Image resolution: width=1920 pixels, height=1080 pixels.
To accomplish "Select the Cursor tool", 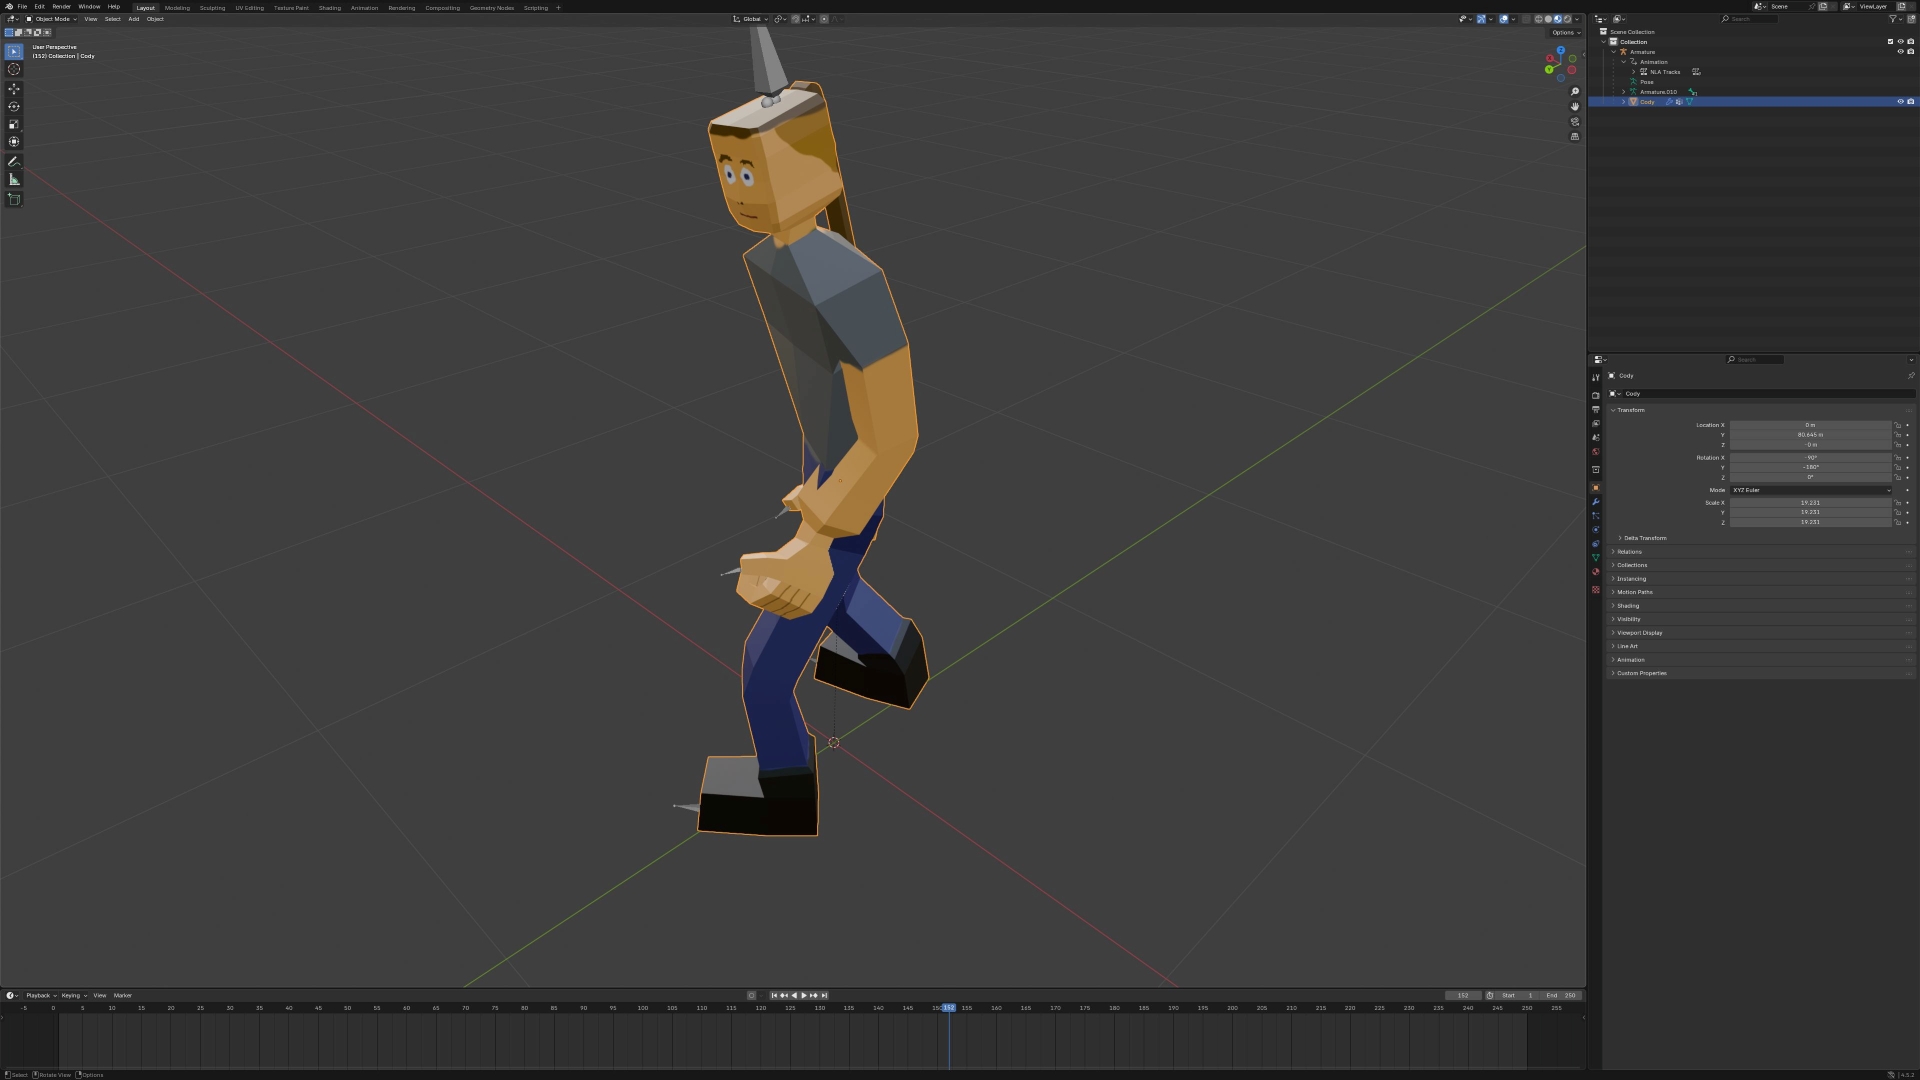I will (14, 69).
